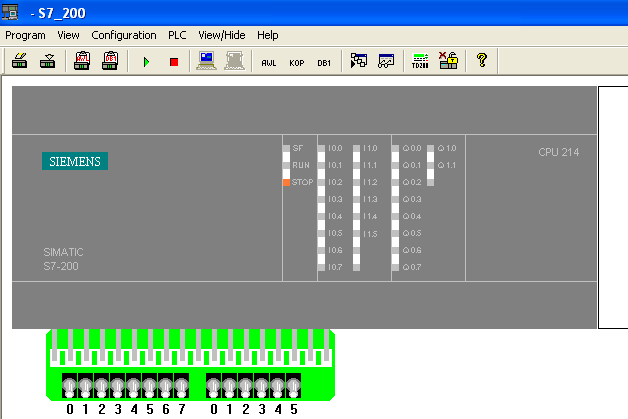Click the CPU 214 label
Screen dimensions: 628x419
point(559,152)
